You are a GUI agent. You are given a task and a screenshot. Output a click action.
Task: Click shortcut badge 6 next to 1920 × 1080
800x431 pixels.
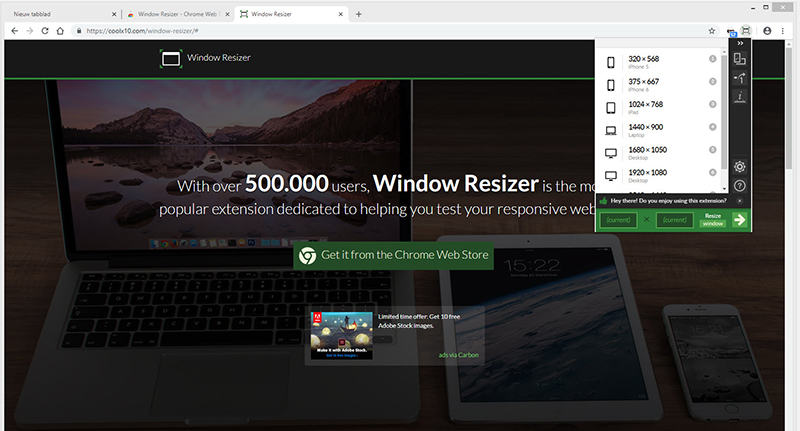[713, 172]
